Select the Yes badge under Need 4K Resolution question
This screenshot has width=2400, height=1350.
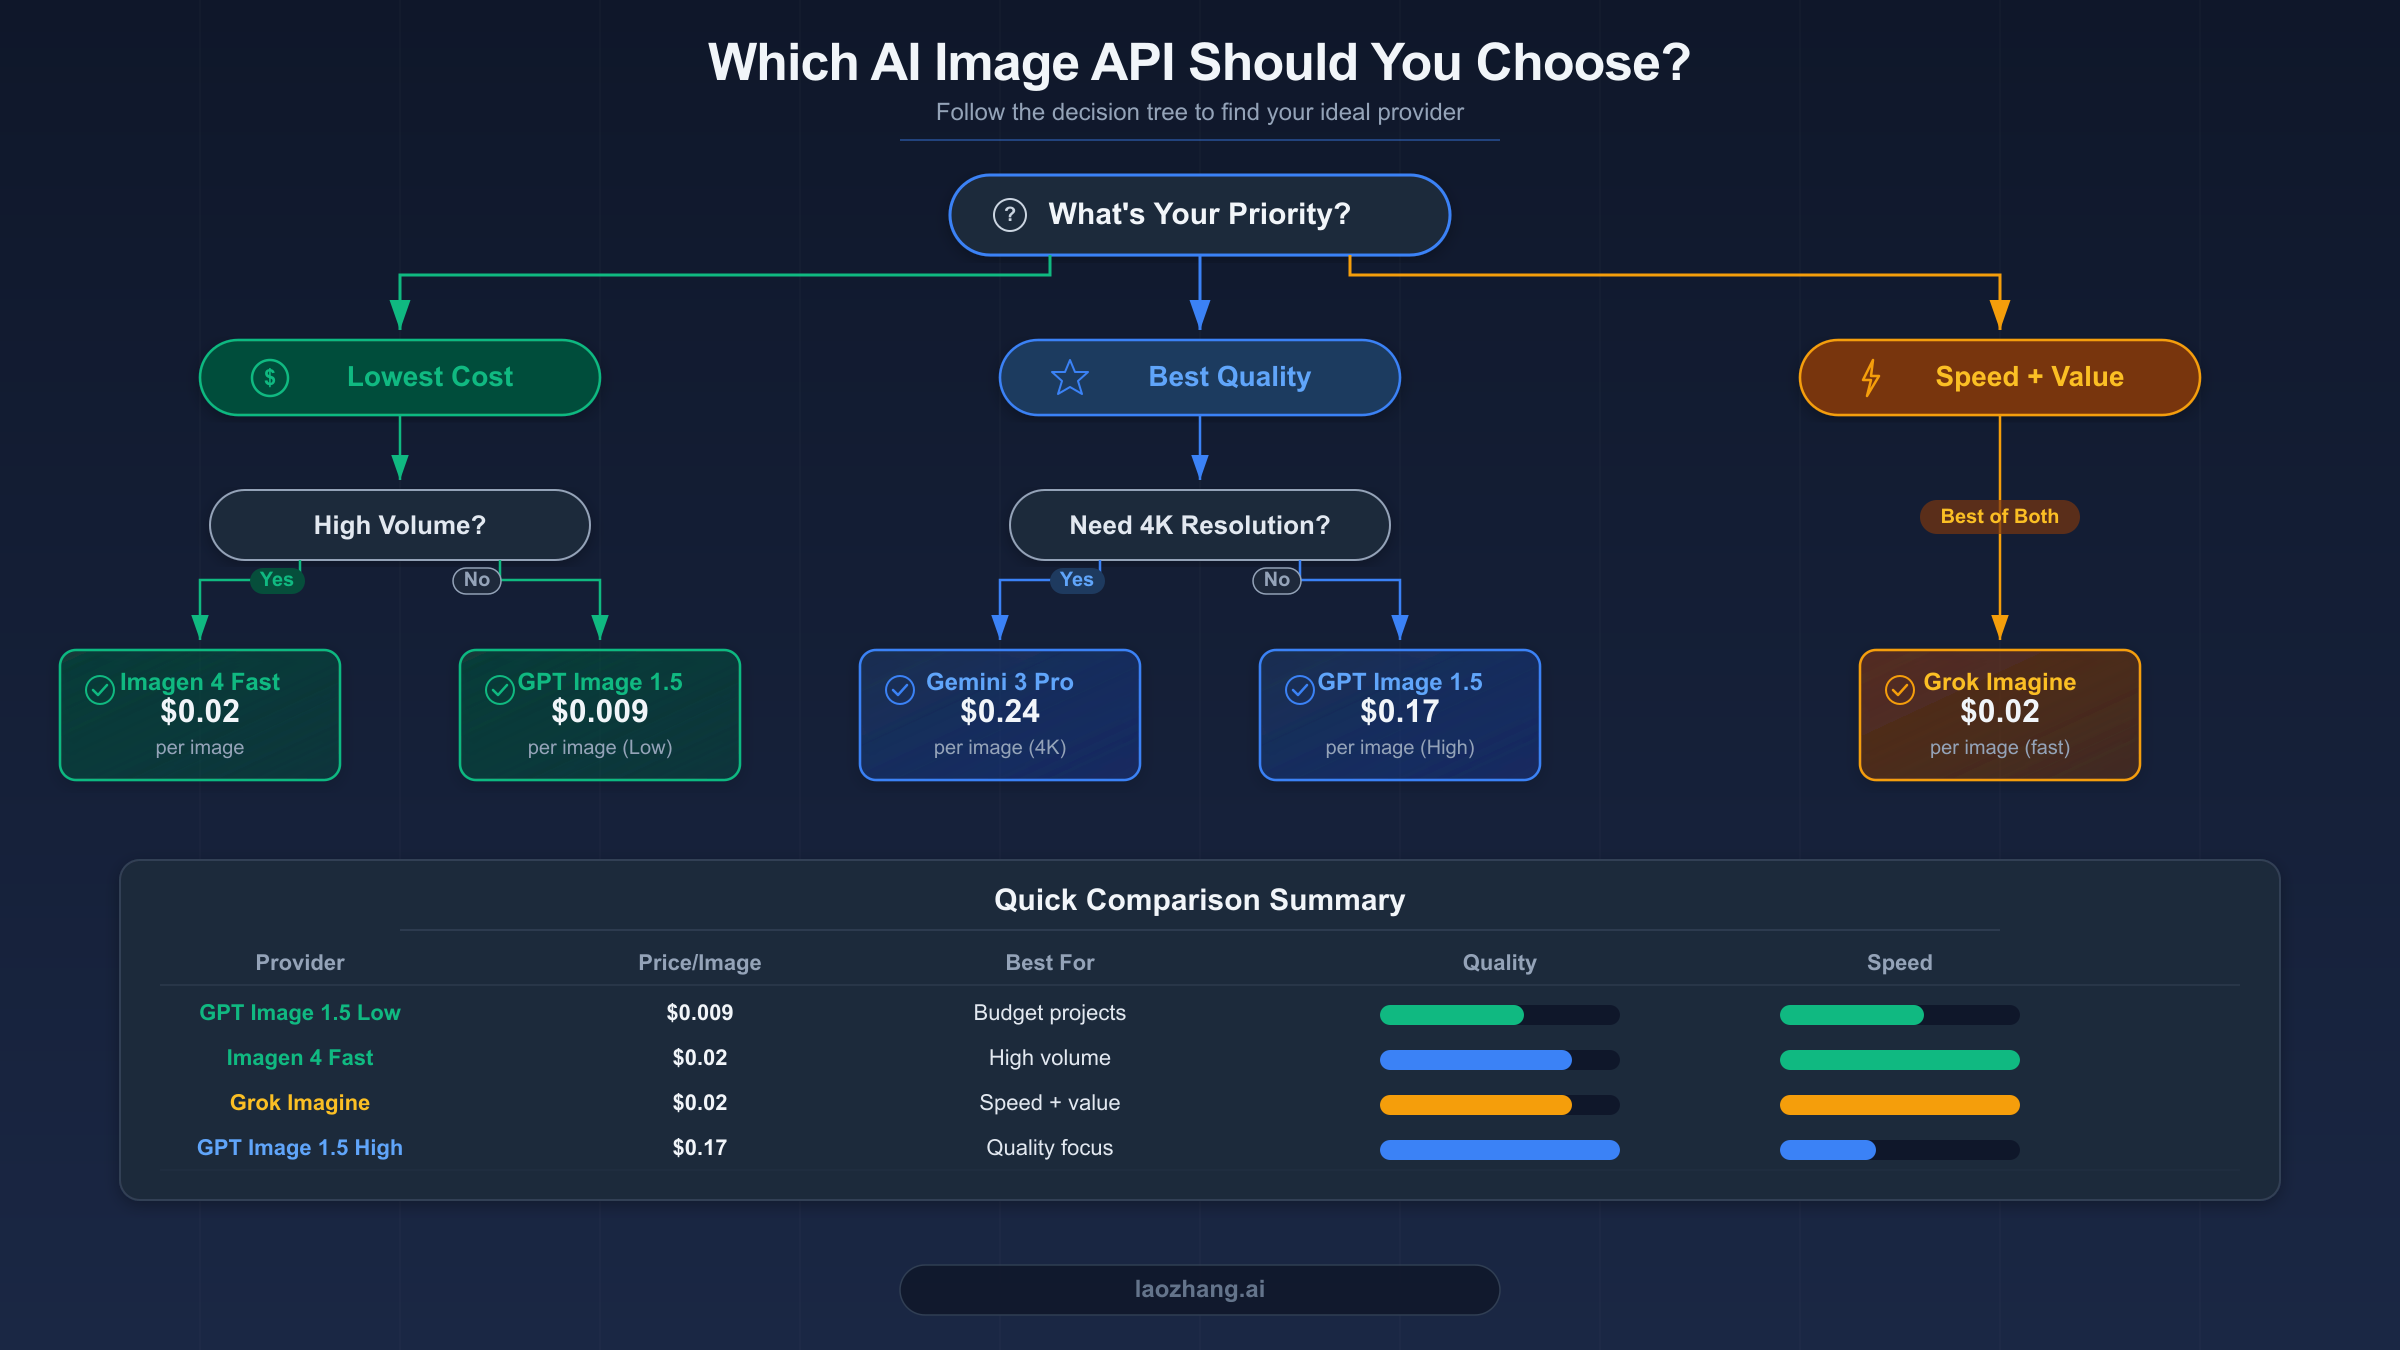1075,580
